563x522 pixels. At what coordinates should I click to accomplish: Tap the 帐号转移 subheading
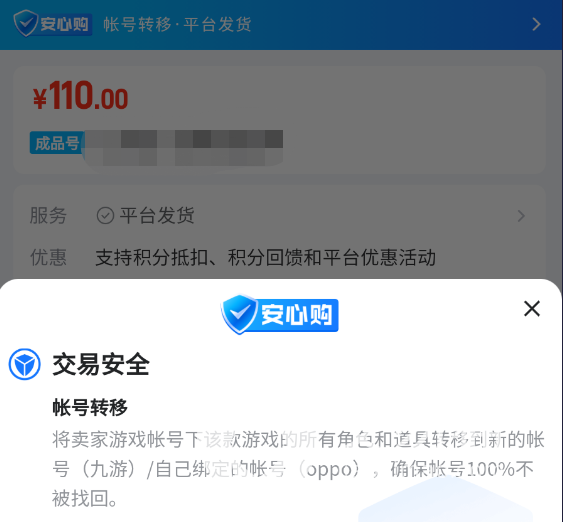(90, 407)
